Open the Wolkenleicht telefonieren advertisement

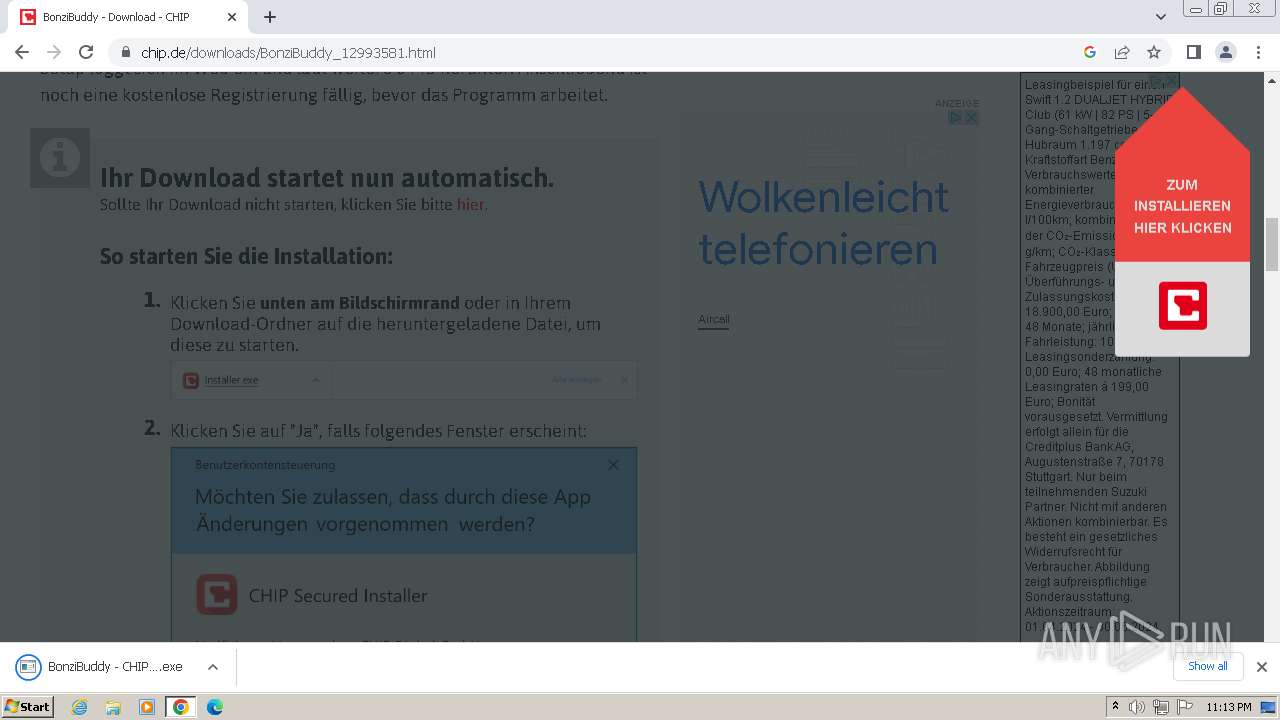point(823,223)
